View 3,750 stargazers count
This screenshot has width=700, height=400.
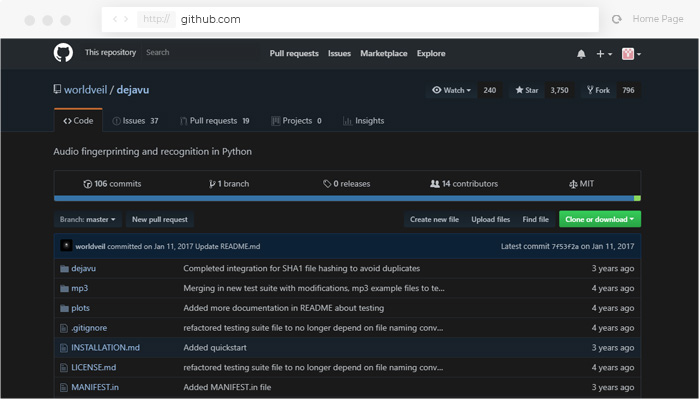[559, 90]
